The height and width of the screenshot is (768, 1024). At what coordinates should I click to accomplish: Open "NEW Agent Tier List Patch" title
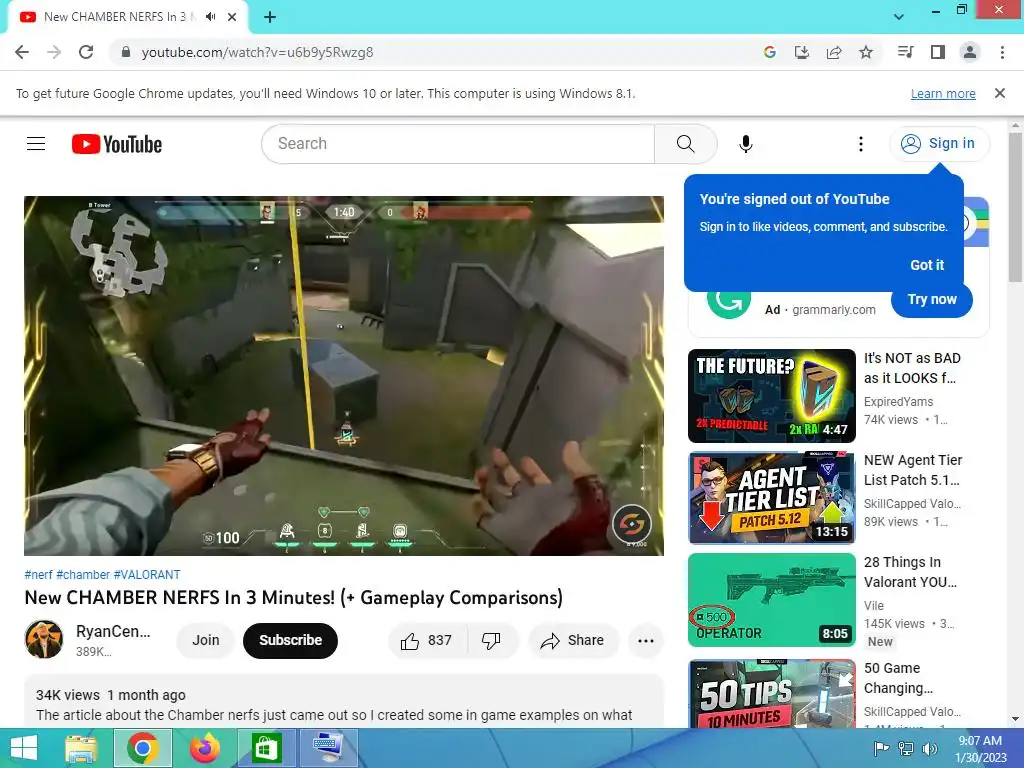pyautogui.click(x=913, y=470)
